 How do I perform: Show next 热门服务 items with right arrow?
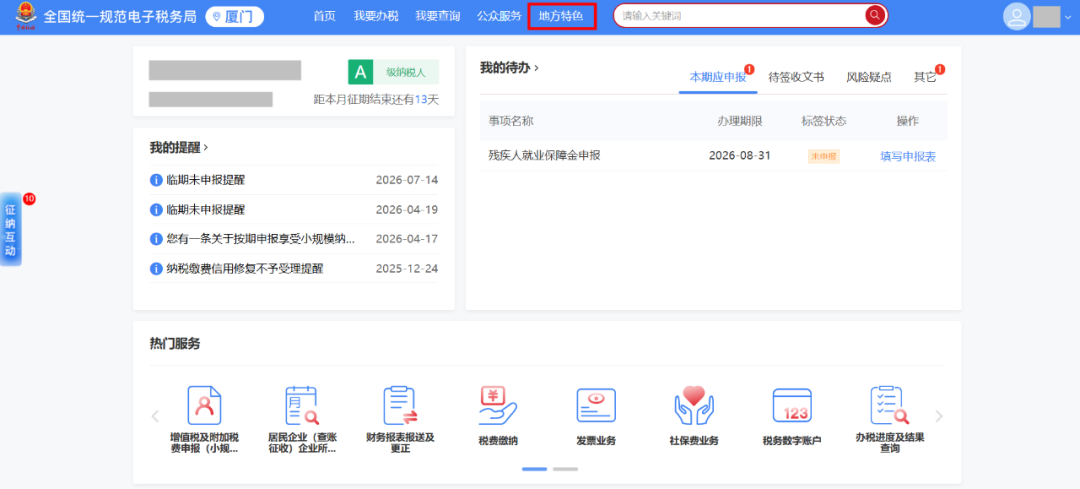938,416
